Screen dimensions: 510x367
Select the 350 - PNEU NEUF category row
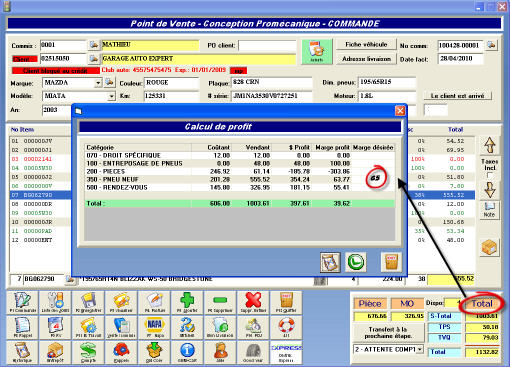(x=239, y=179)
